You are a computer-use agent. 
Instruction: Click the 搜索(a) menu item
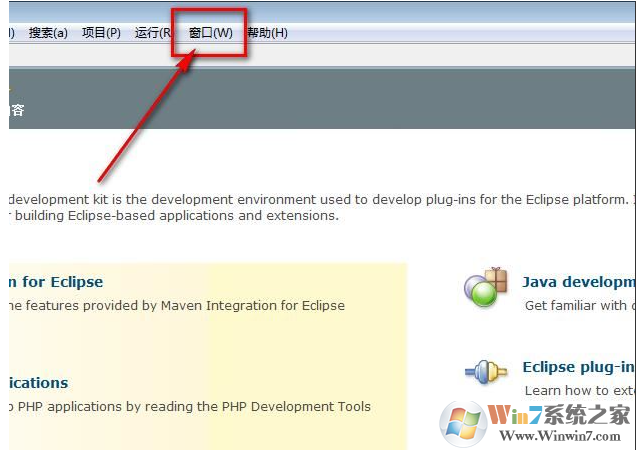(x=48, y=33)
